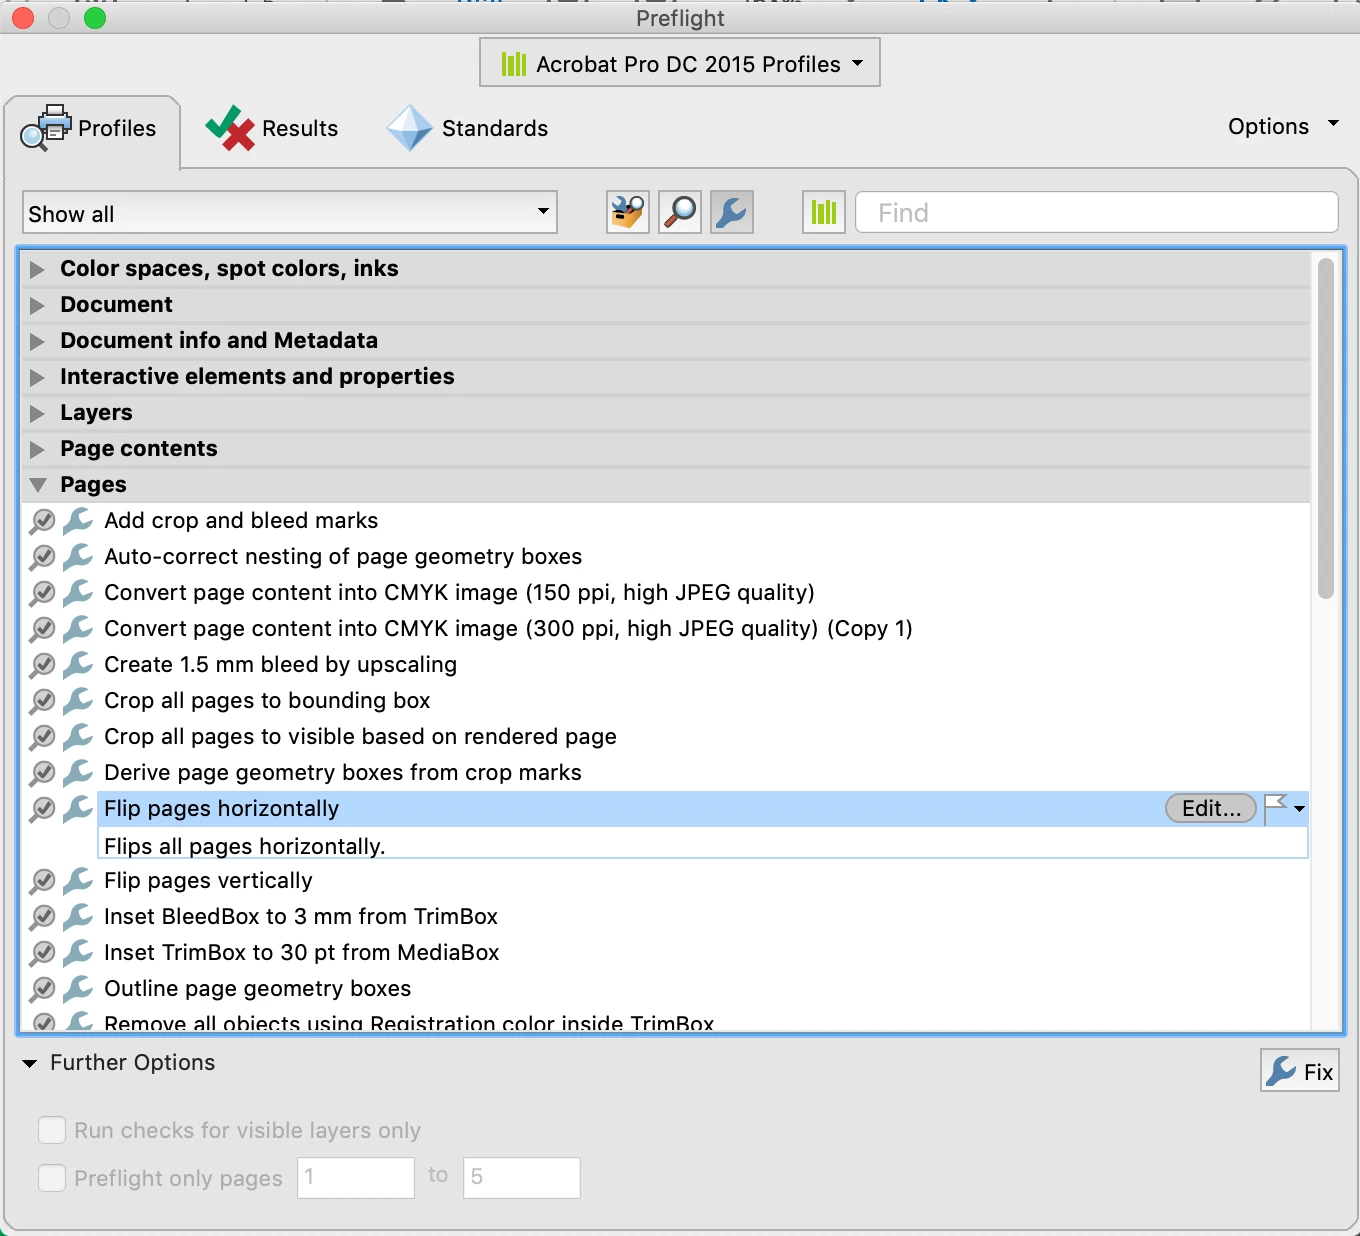Open the flag dropdown arrow on selected row
1360x1236 pixels.
click(1299, 808)
